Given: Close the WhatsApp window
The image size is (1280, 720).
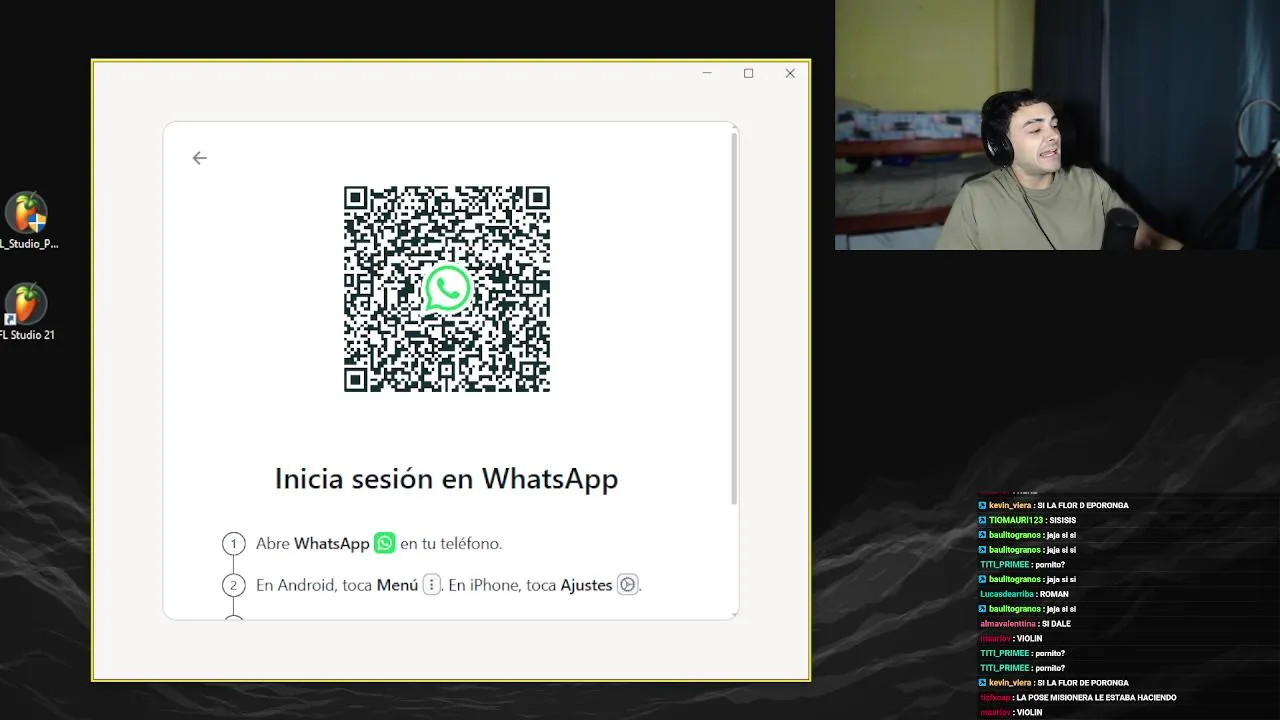Looking at the screenshot, I should coord(790,73).
